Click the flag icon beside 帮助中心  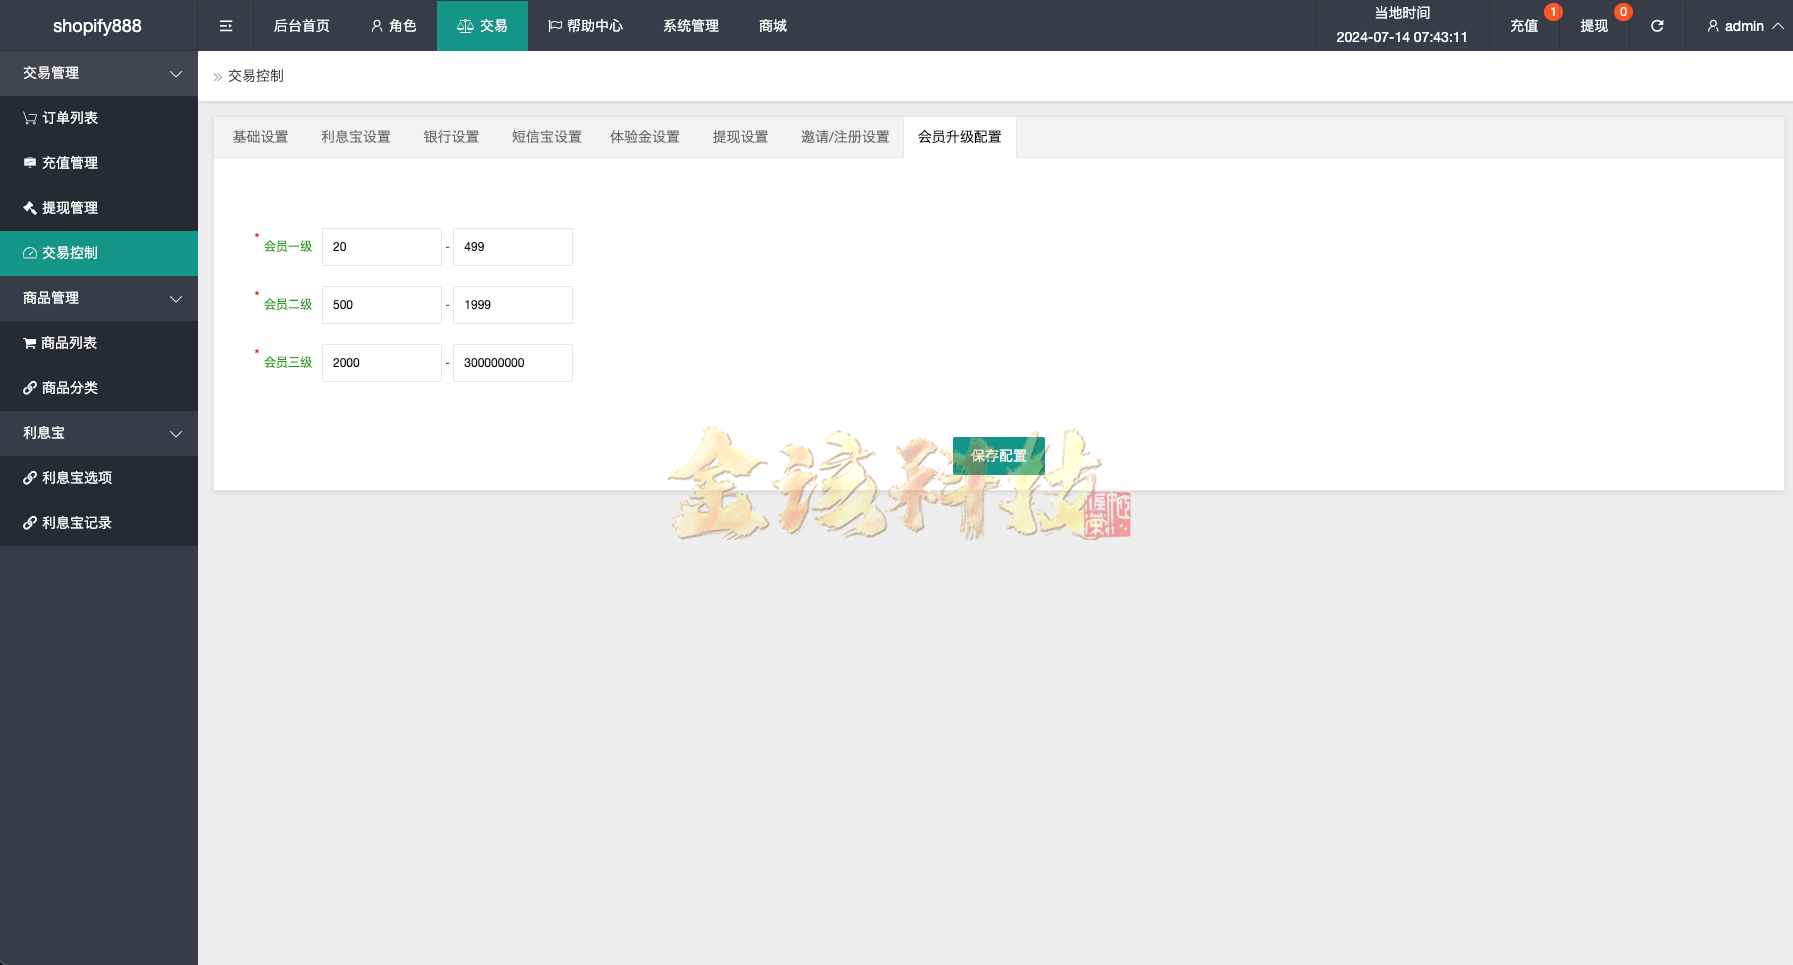point(554,25)
